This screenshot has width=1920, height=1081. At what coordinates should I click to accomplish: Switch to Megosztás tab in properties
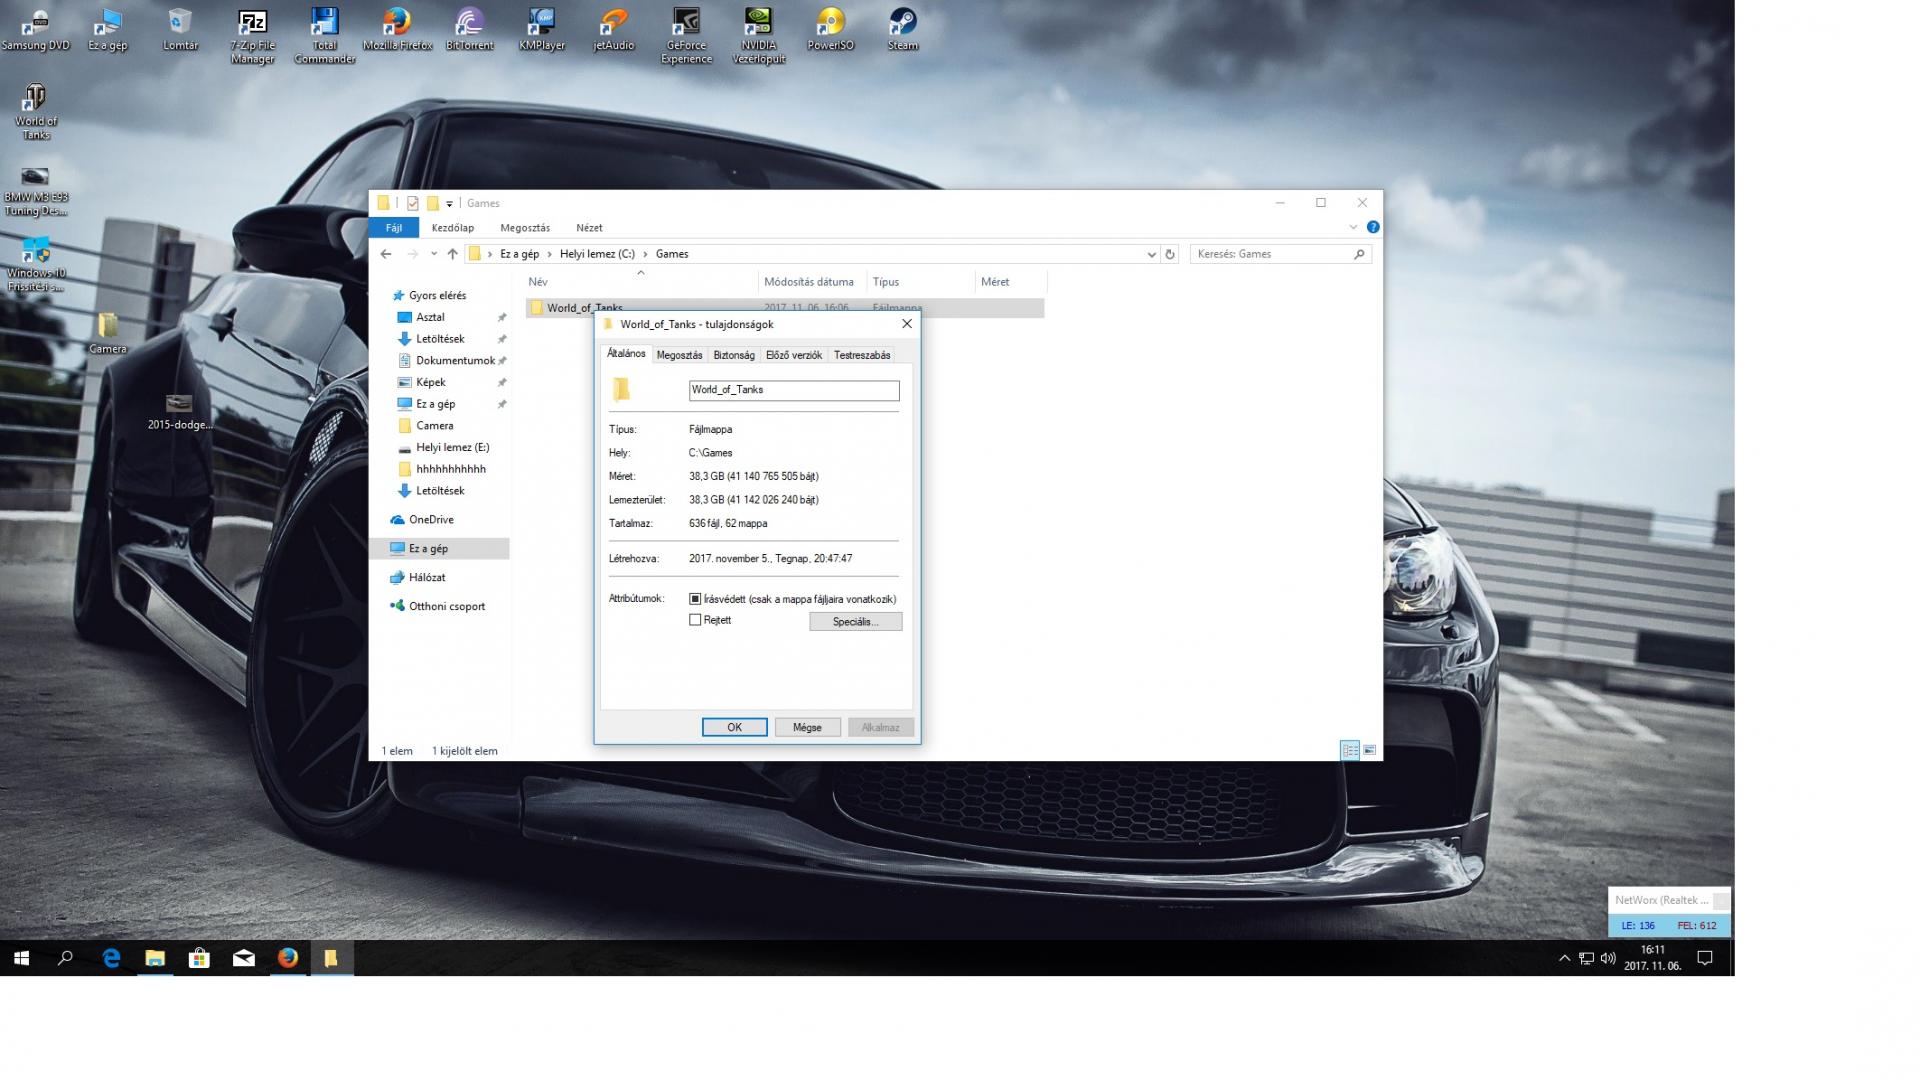(679, 355)
